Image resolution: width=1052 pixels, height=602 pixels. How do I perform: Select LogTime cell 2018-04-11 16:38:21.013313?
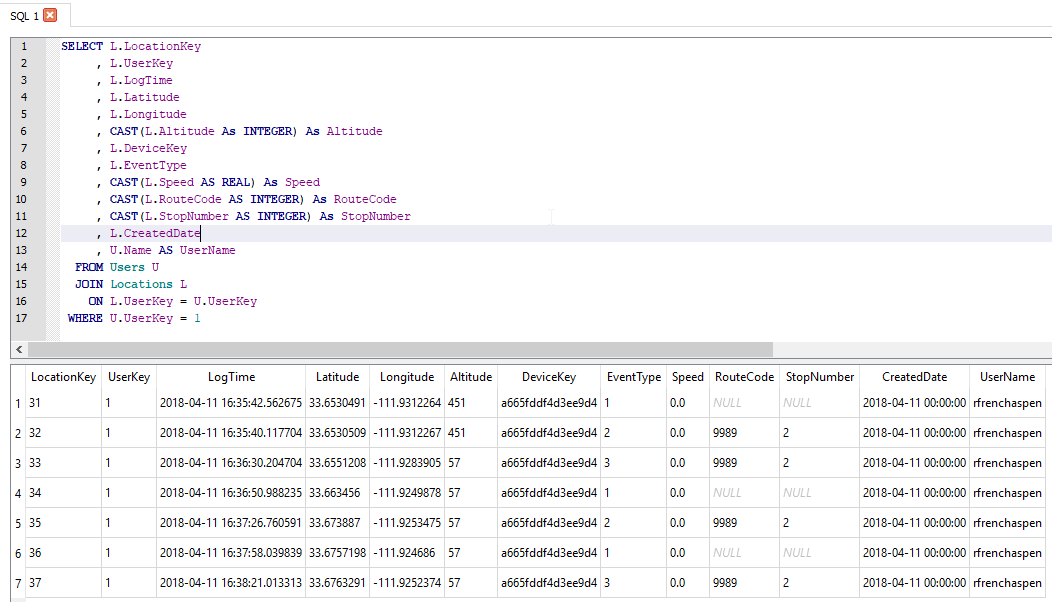(x=231, y=583)
